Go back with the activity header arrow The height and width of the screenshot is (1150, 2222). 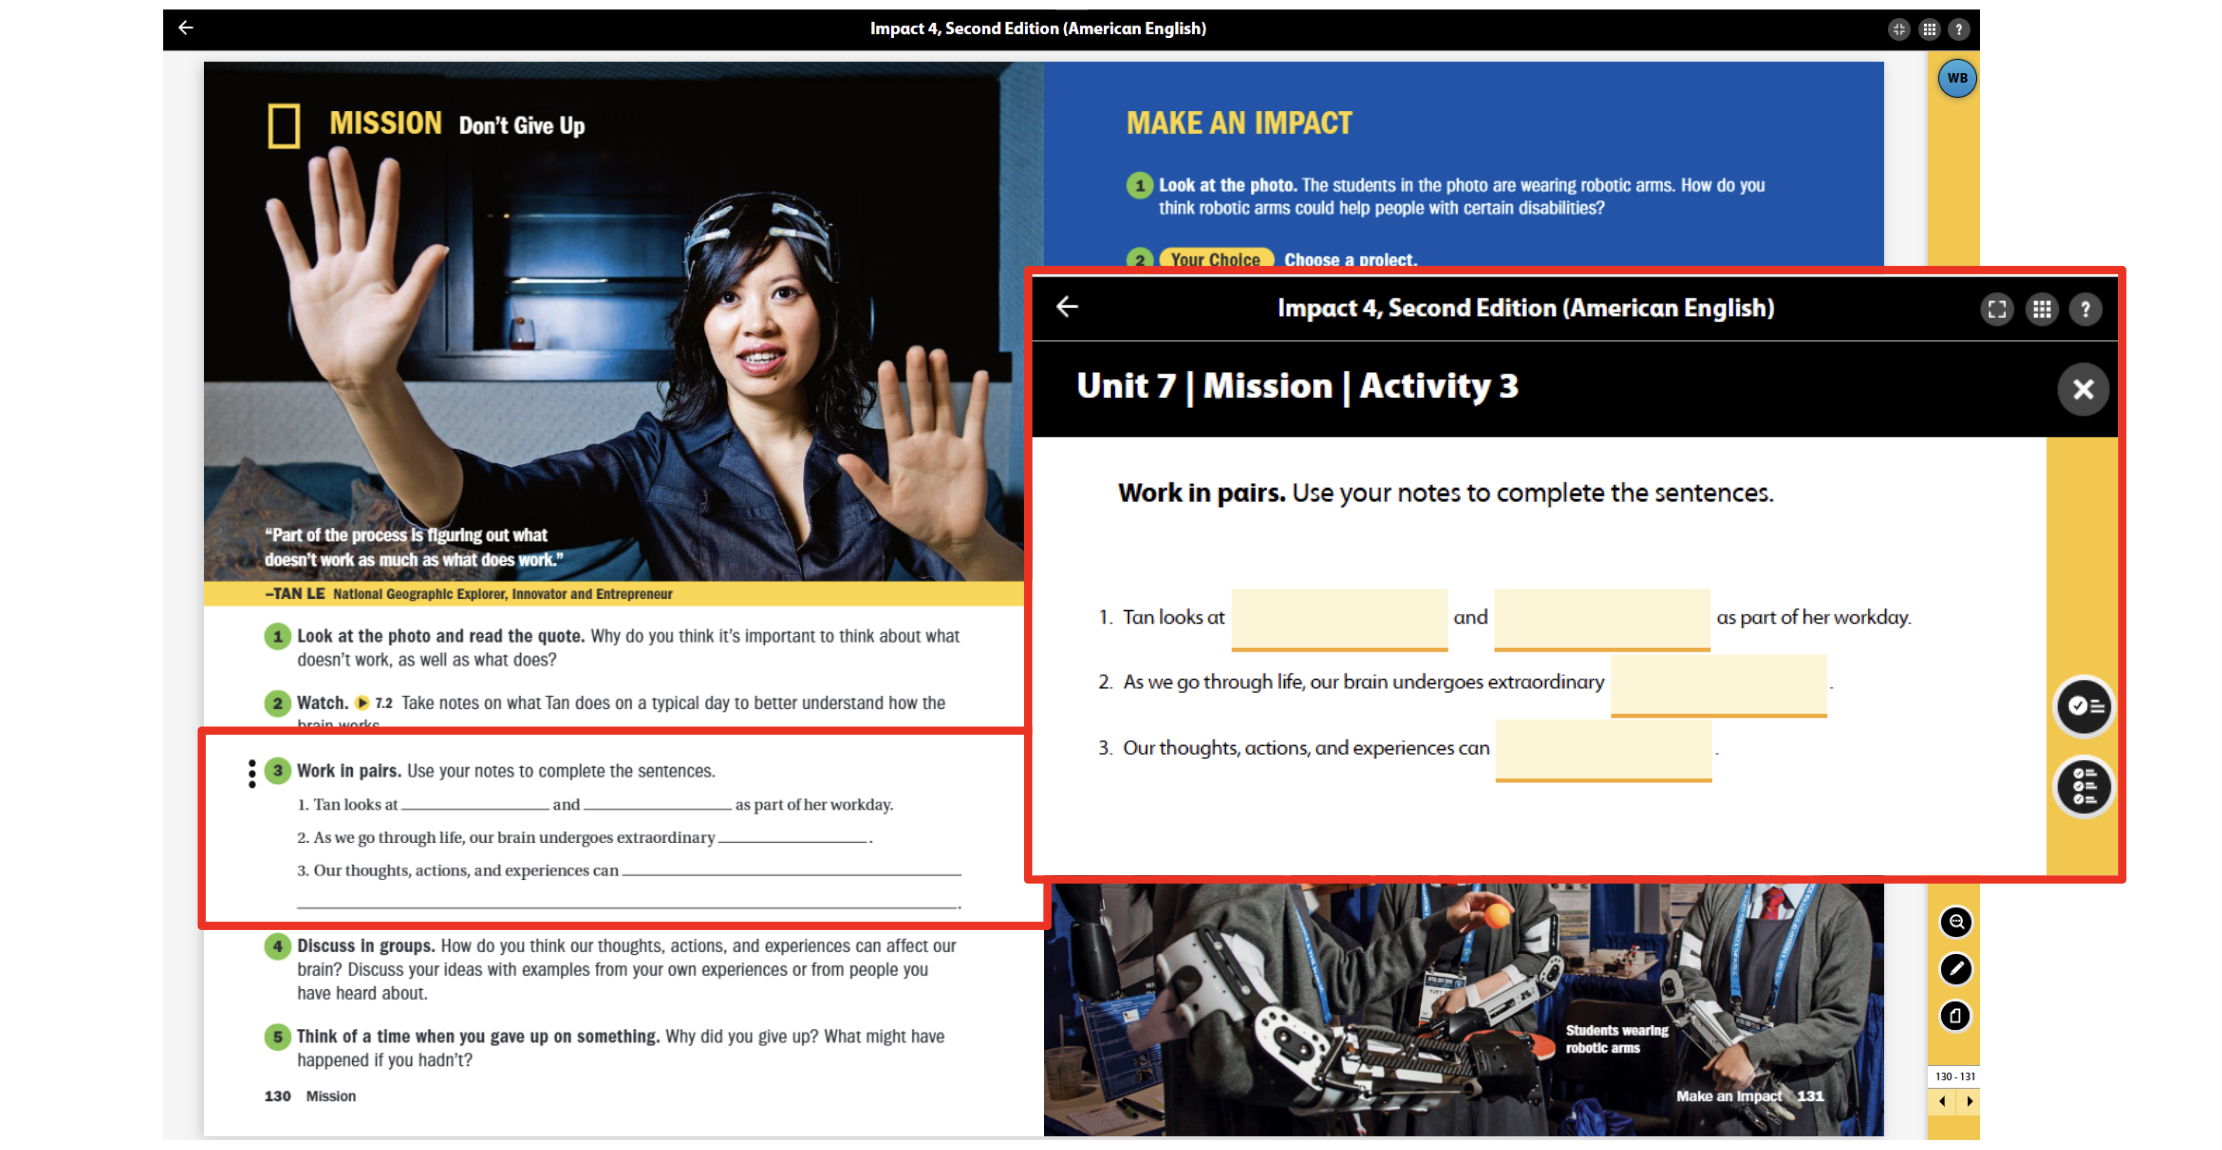tap(1068, 307)
